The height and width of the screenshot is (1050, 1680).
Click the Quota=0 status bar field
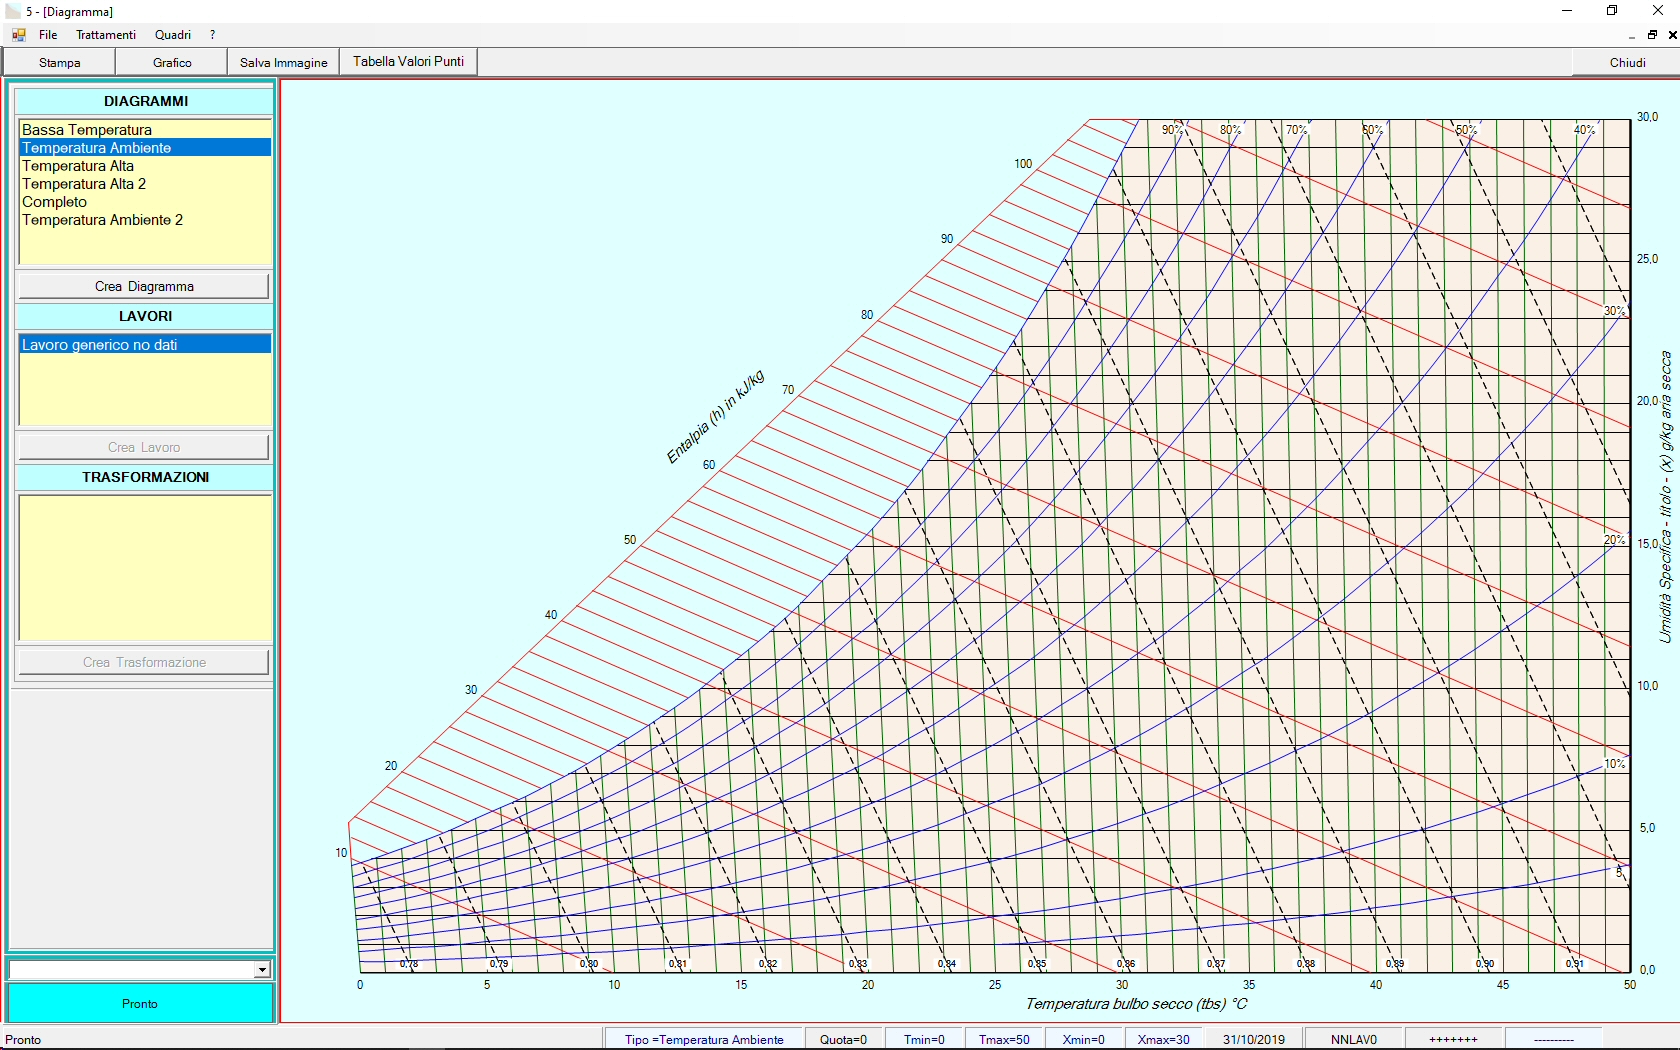pos(843,1039)
